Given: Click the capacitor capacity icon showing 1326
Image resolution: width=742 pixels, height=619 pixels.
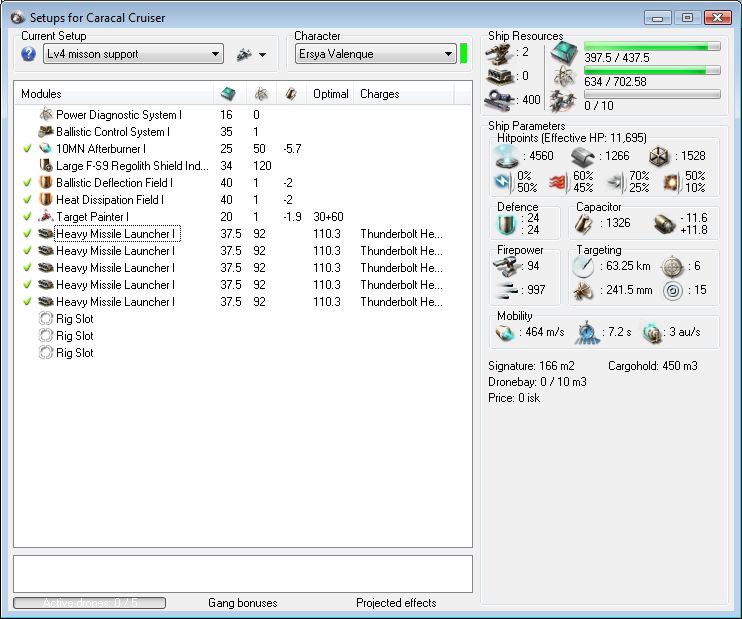Looking at the screenshot, I should coord(583,224).
